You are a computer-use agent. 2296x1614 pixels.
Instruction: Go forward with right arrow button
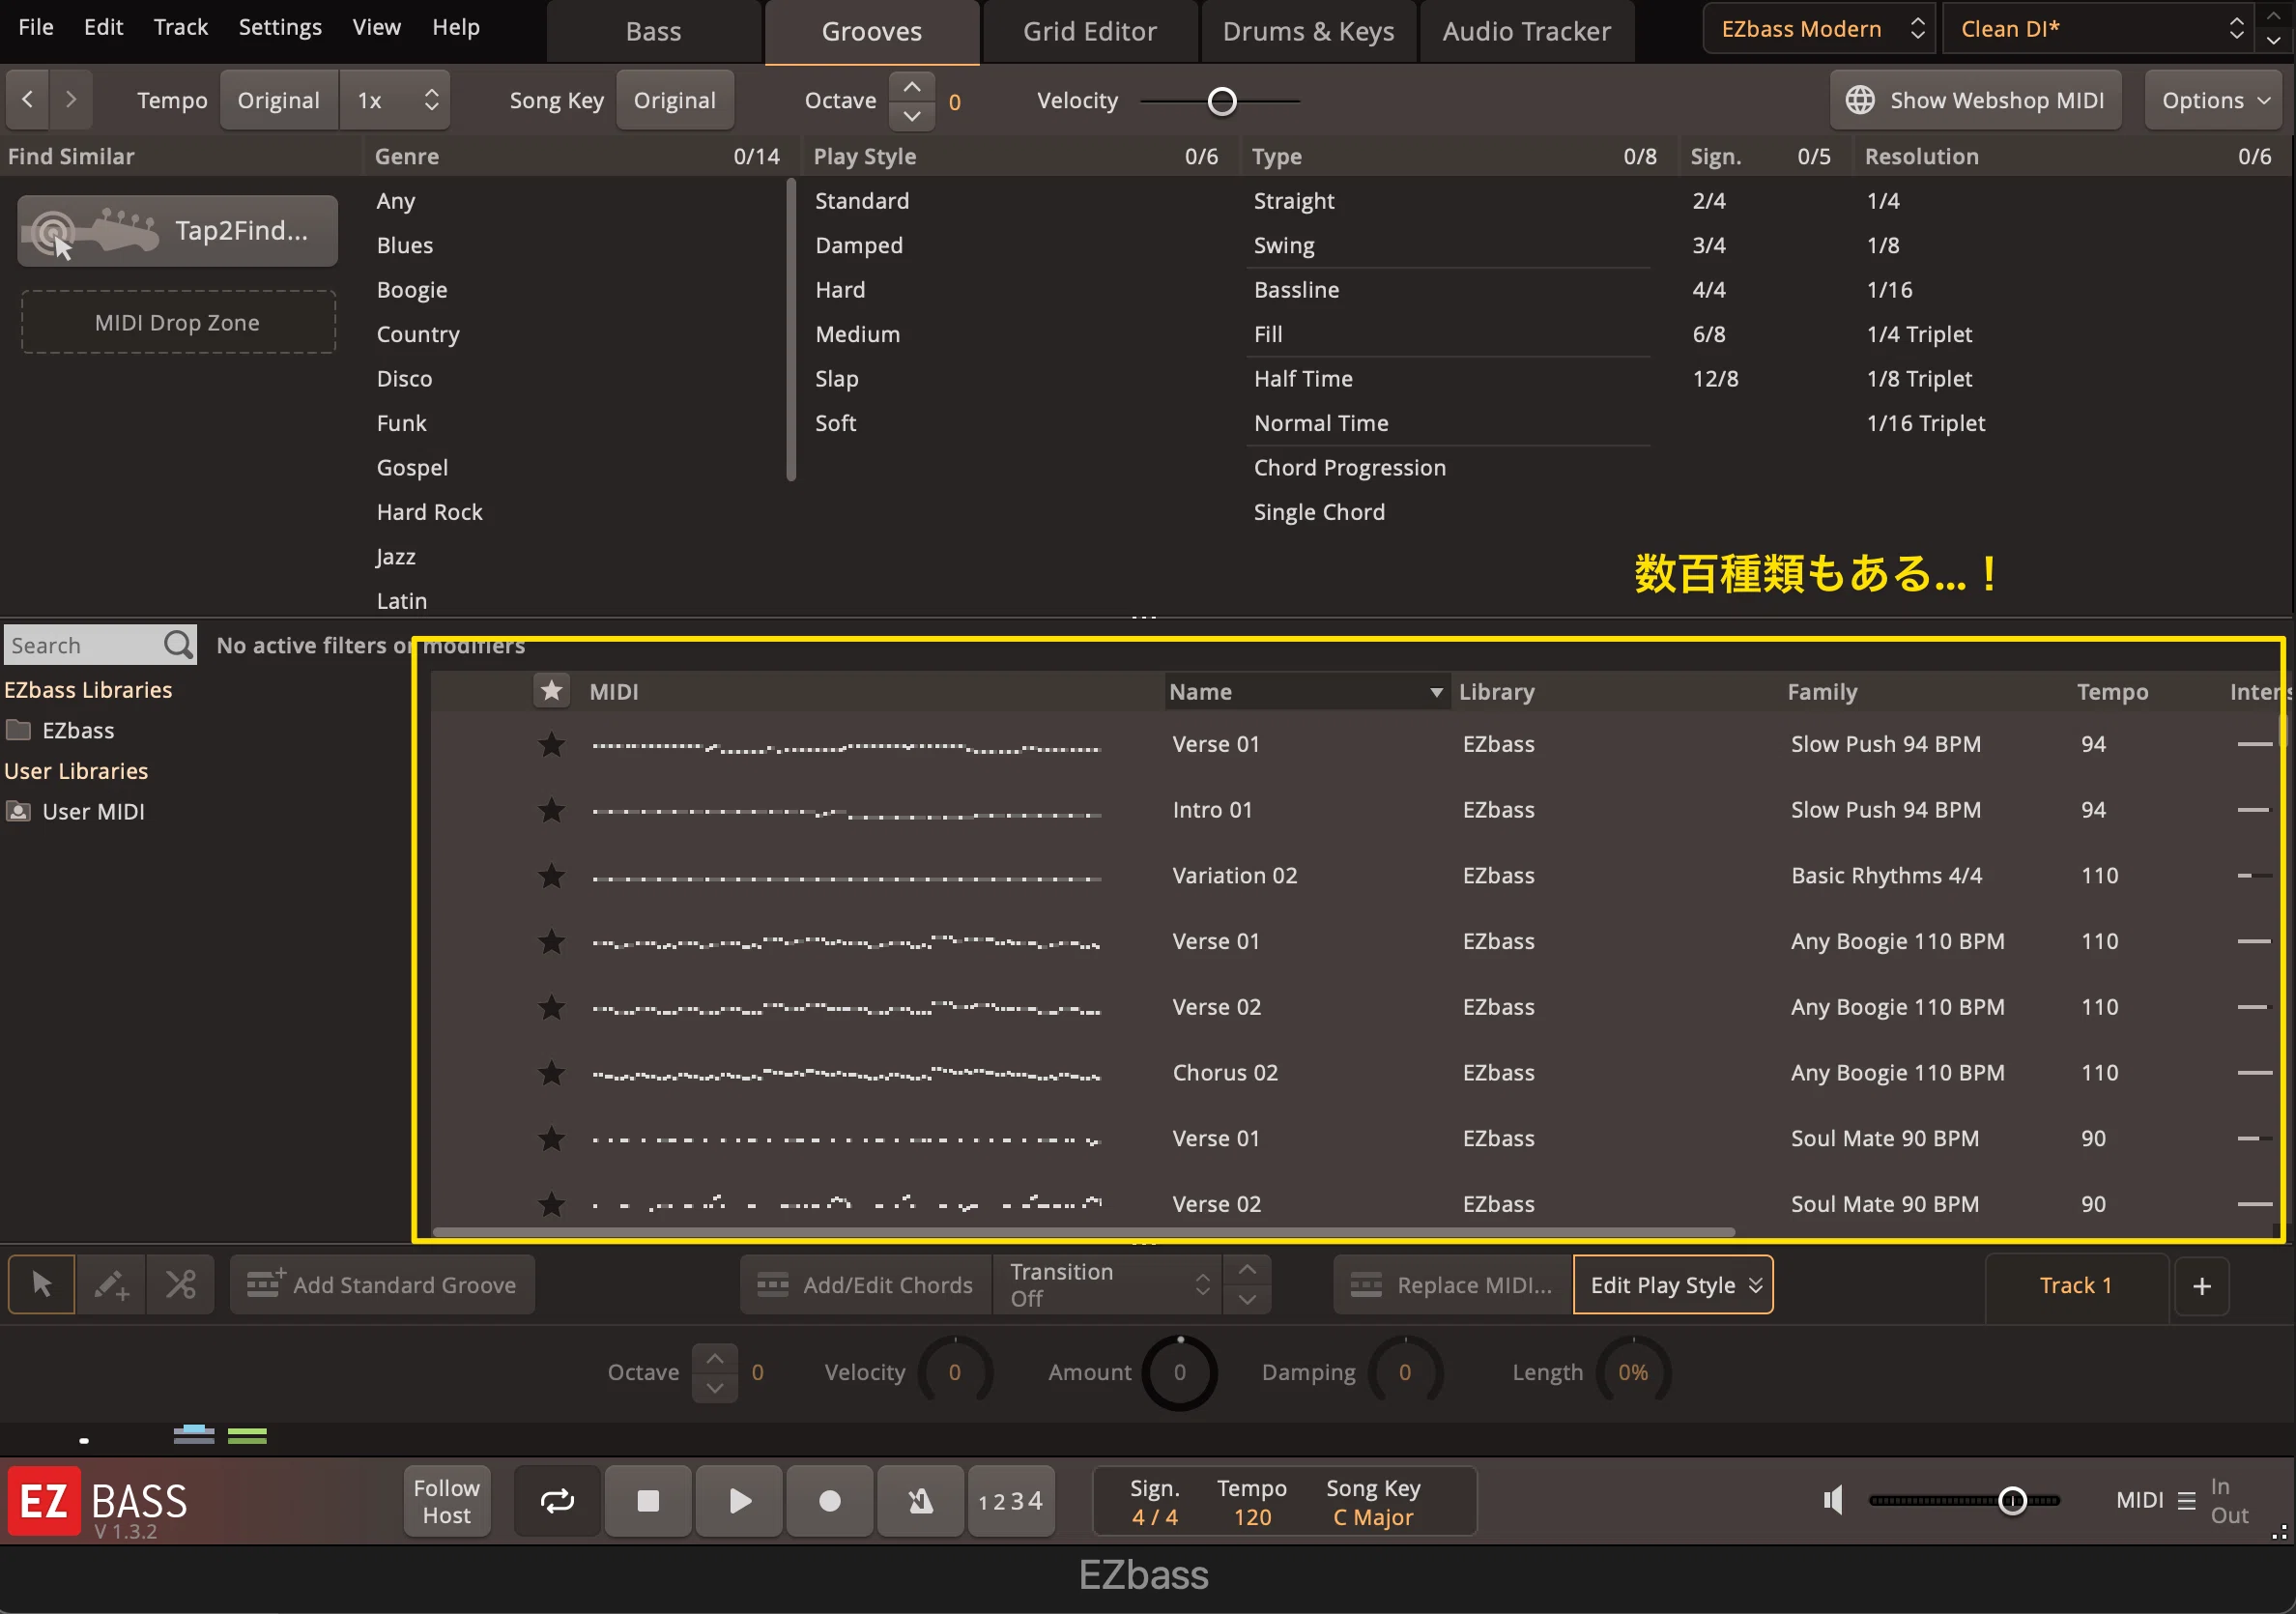[71, 99]
